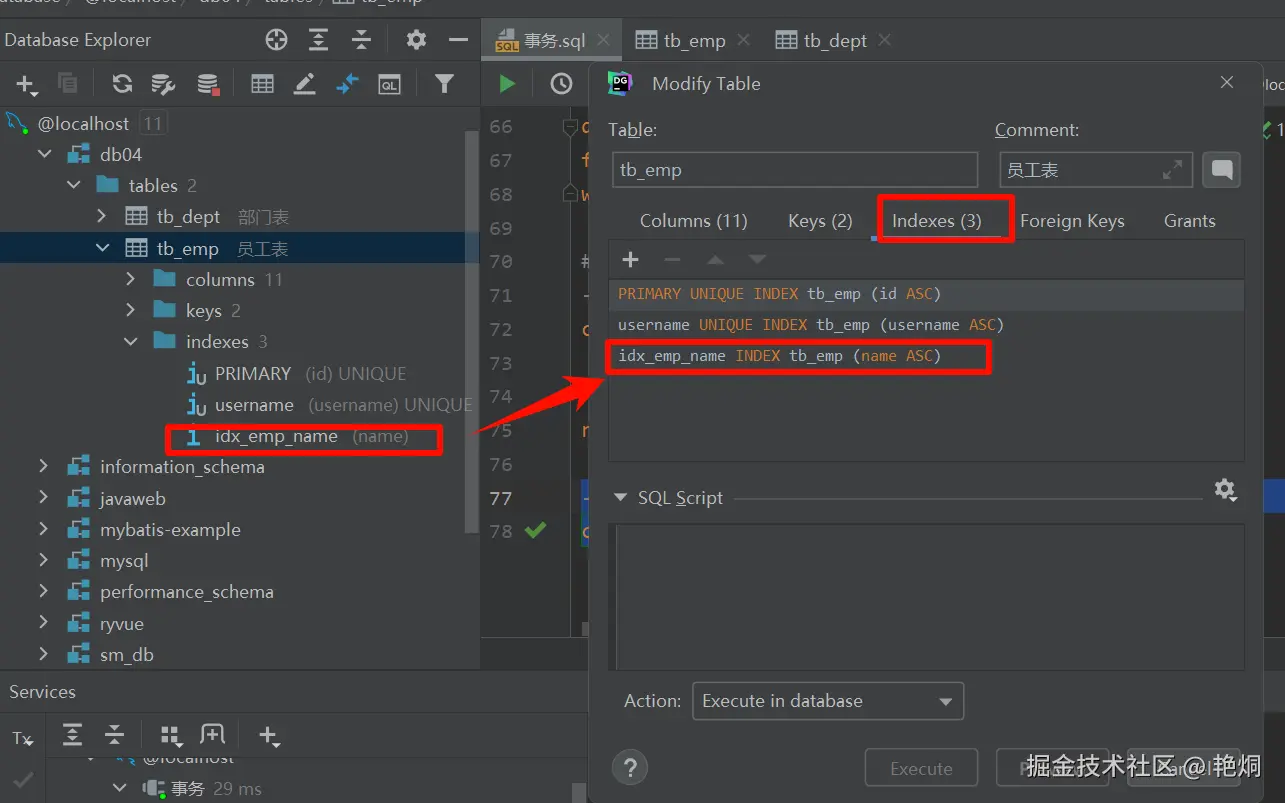
Task: Expand the keys folder under tb_emp
Action: point(131,310)
